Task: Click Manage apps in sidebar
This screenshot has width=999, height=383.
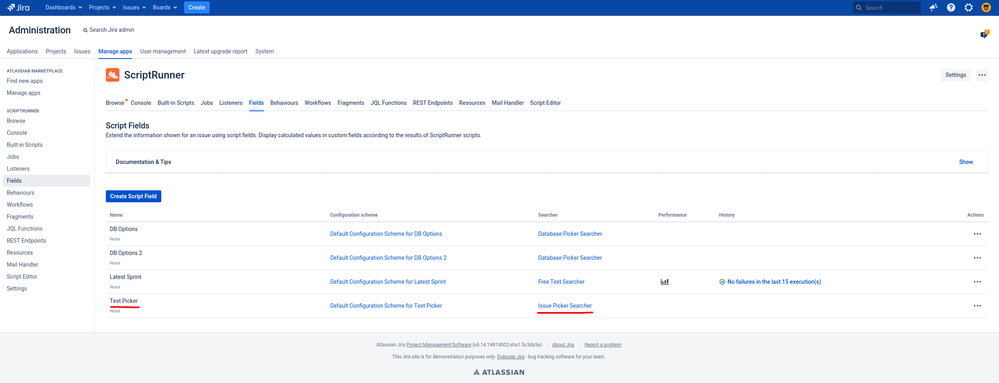Action: coord(24,93)
